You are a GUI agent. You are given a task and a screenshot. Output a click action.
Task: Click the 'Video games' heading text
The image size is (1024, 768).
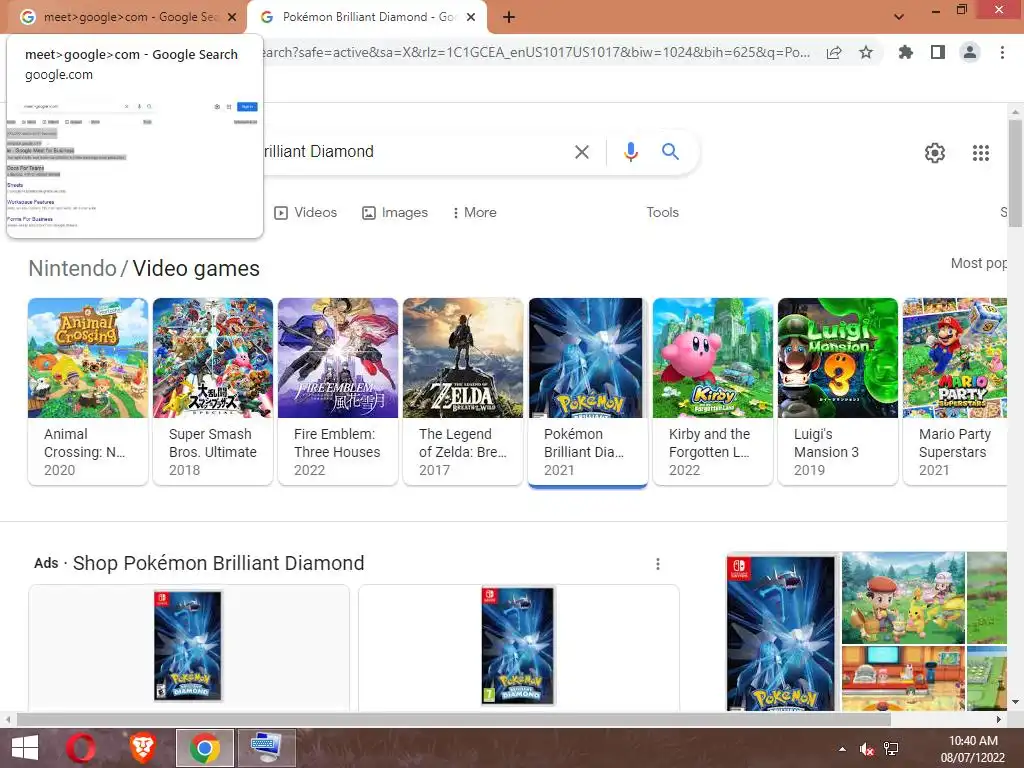point(196,268)
